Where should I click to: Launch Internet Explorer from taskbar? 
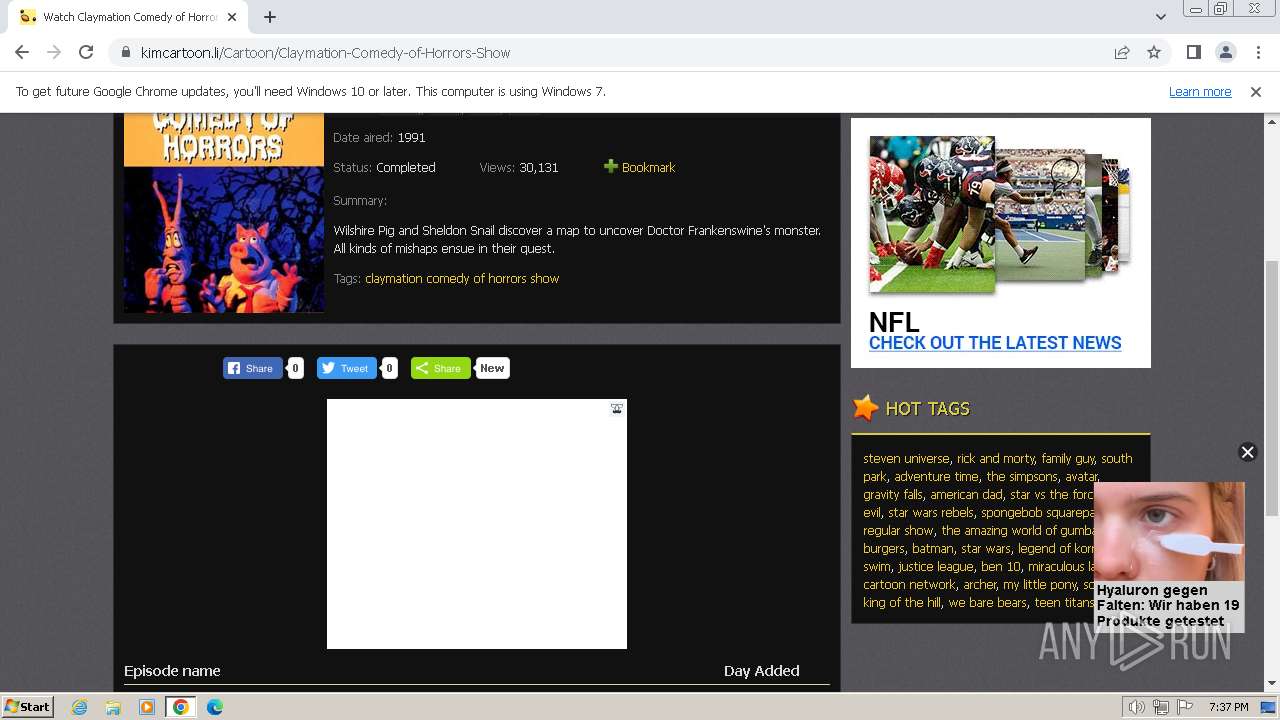click(80, 706)
